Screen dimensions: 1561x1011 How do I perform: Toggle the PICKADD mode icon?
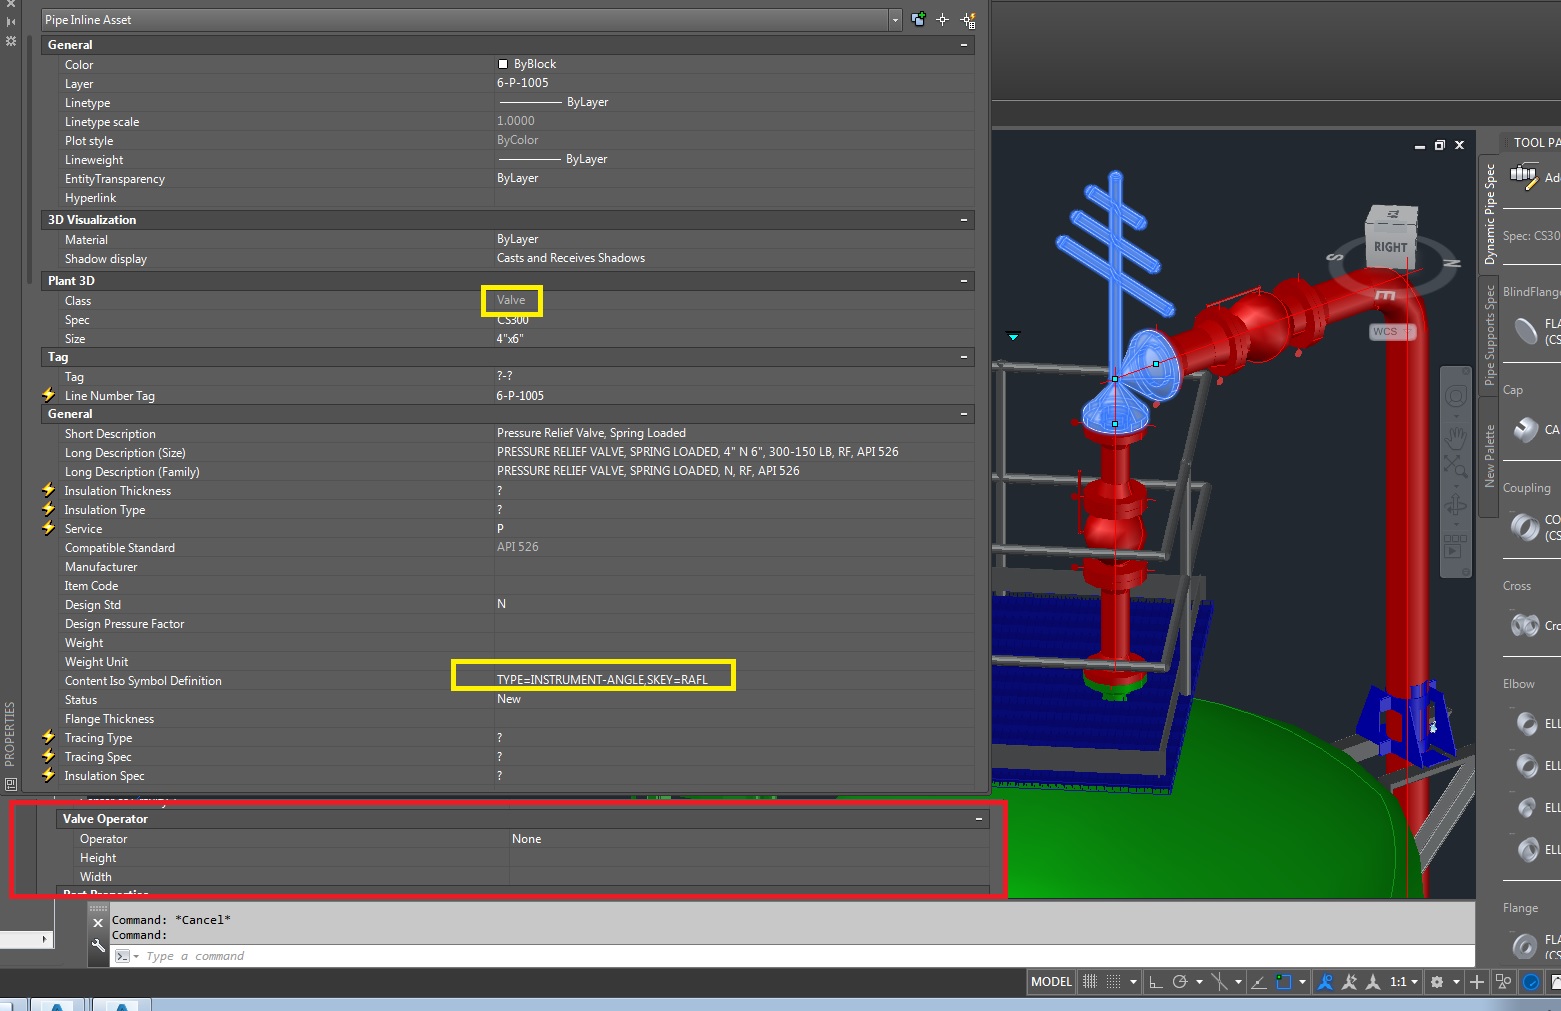(918, 20)
